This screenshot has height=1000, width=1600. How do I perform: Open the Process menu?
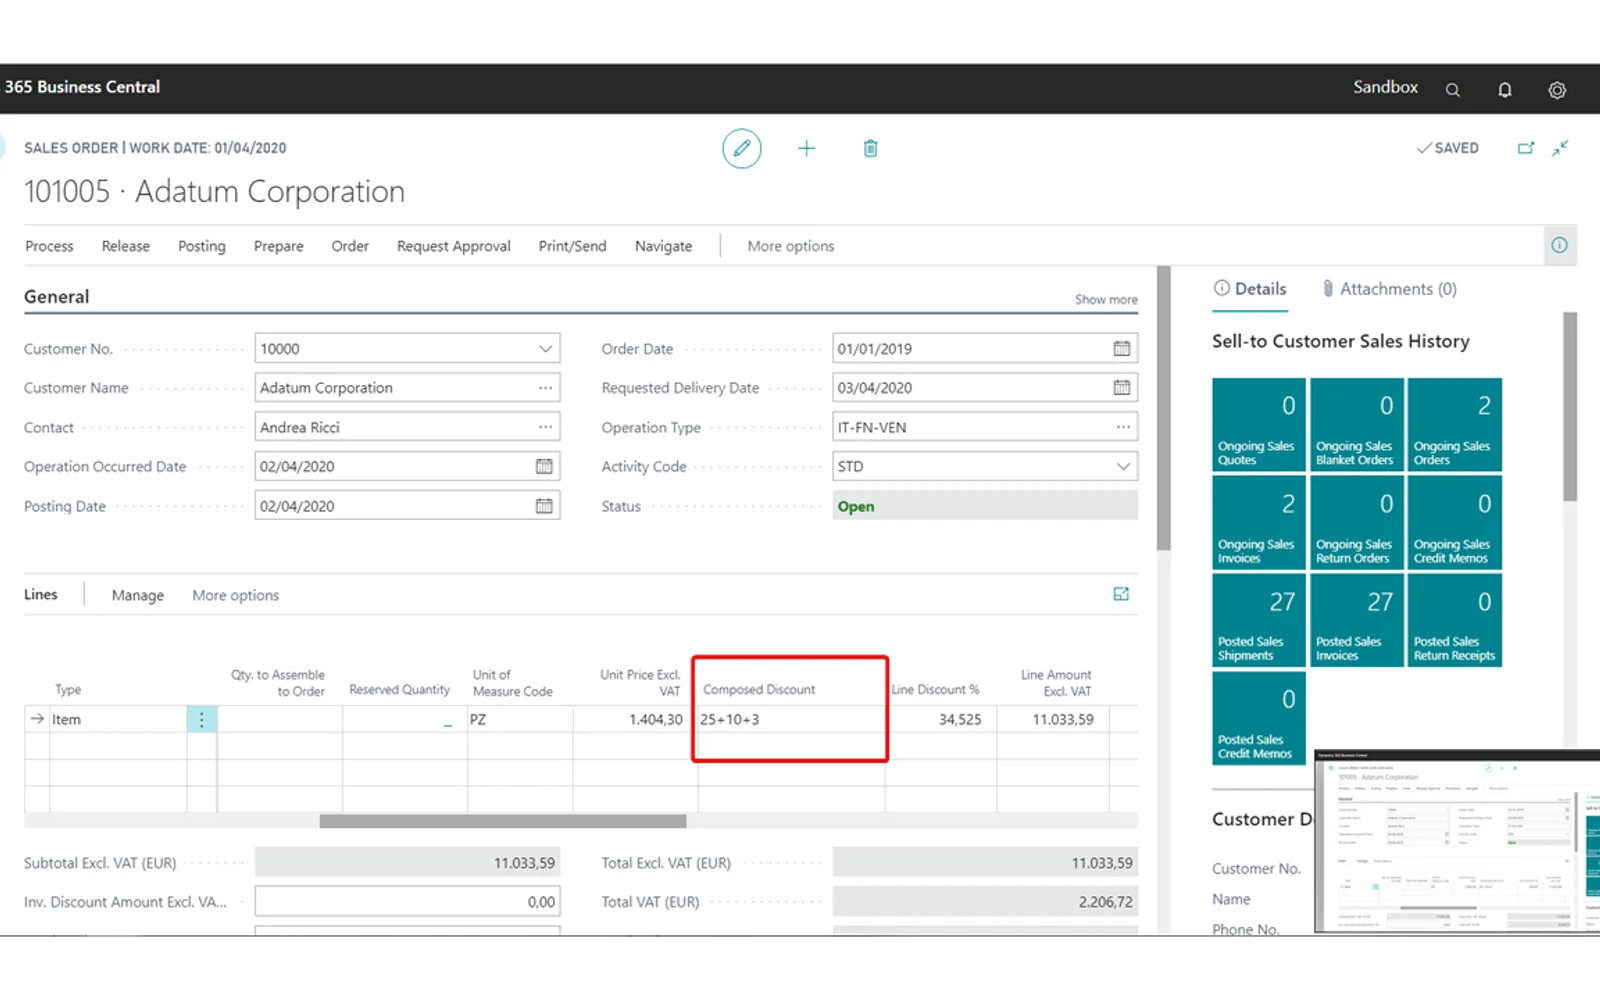pyautogui.click(x=49, y=246)
